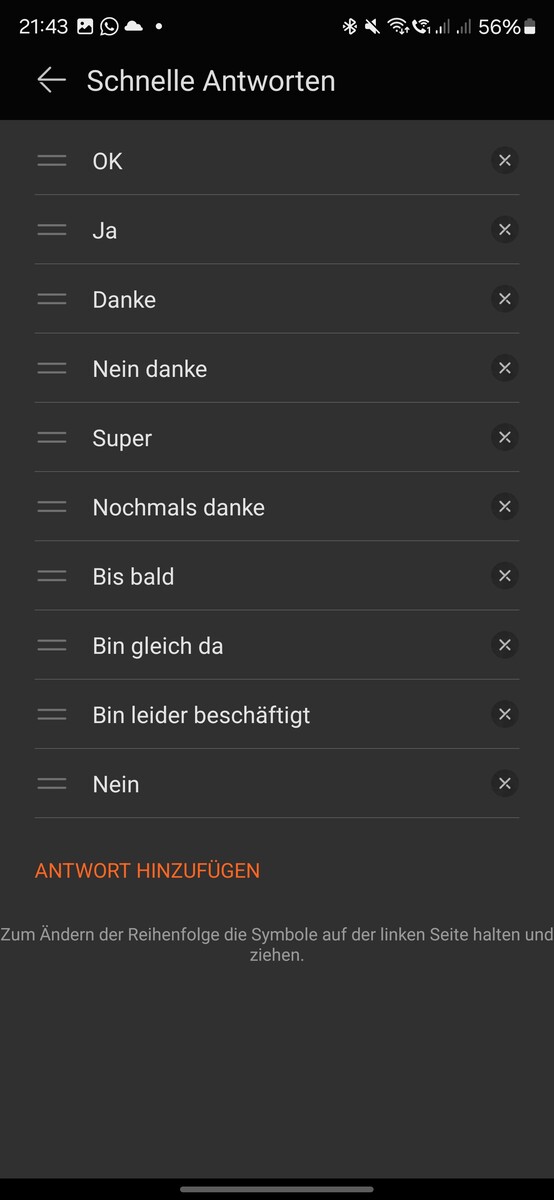Viewport: 554px width, 1200px height.
Task: Remove 'Bin leider beschäftigt' reply
Action: [x=505, y=714]
